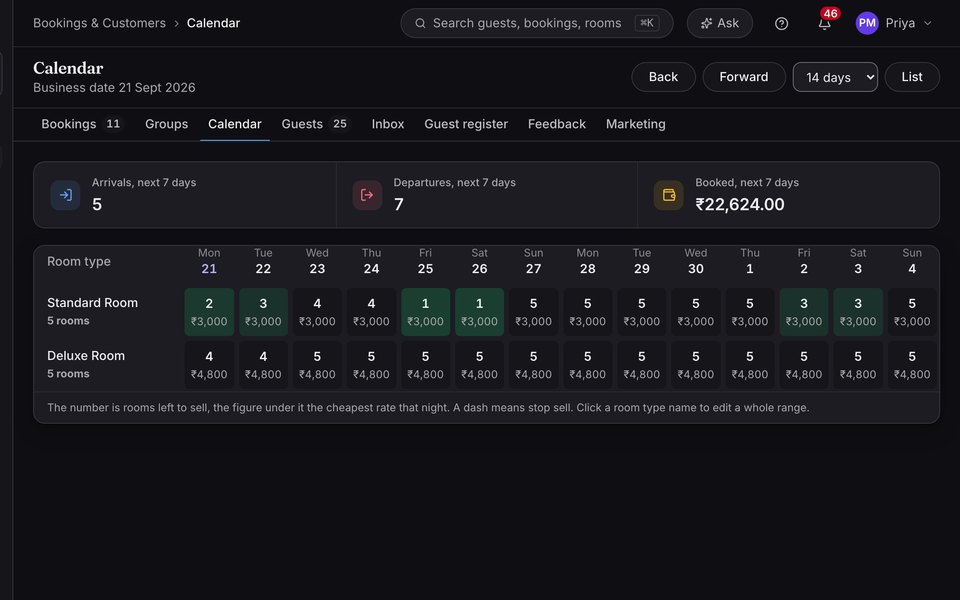The image size is (960, 600).
Task: Click Deluxe Room cell for Thu 1
Action: pos(750,365)
